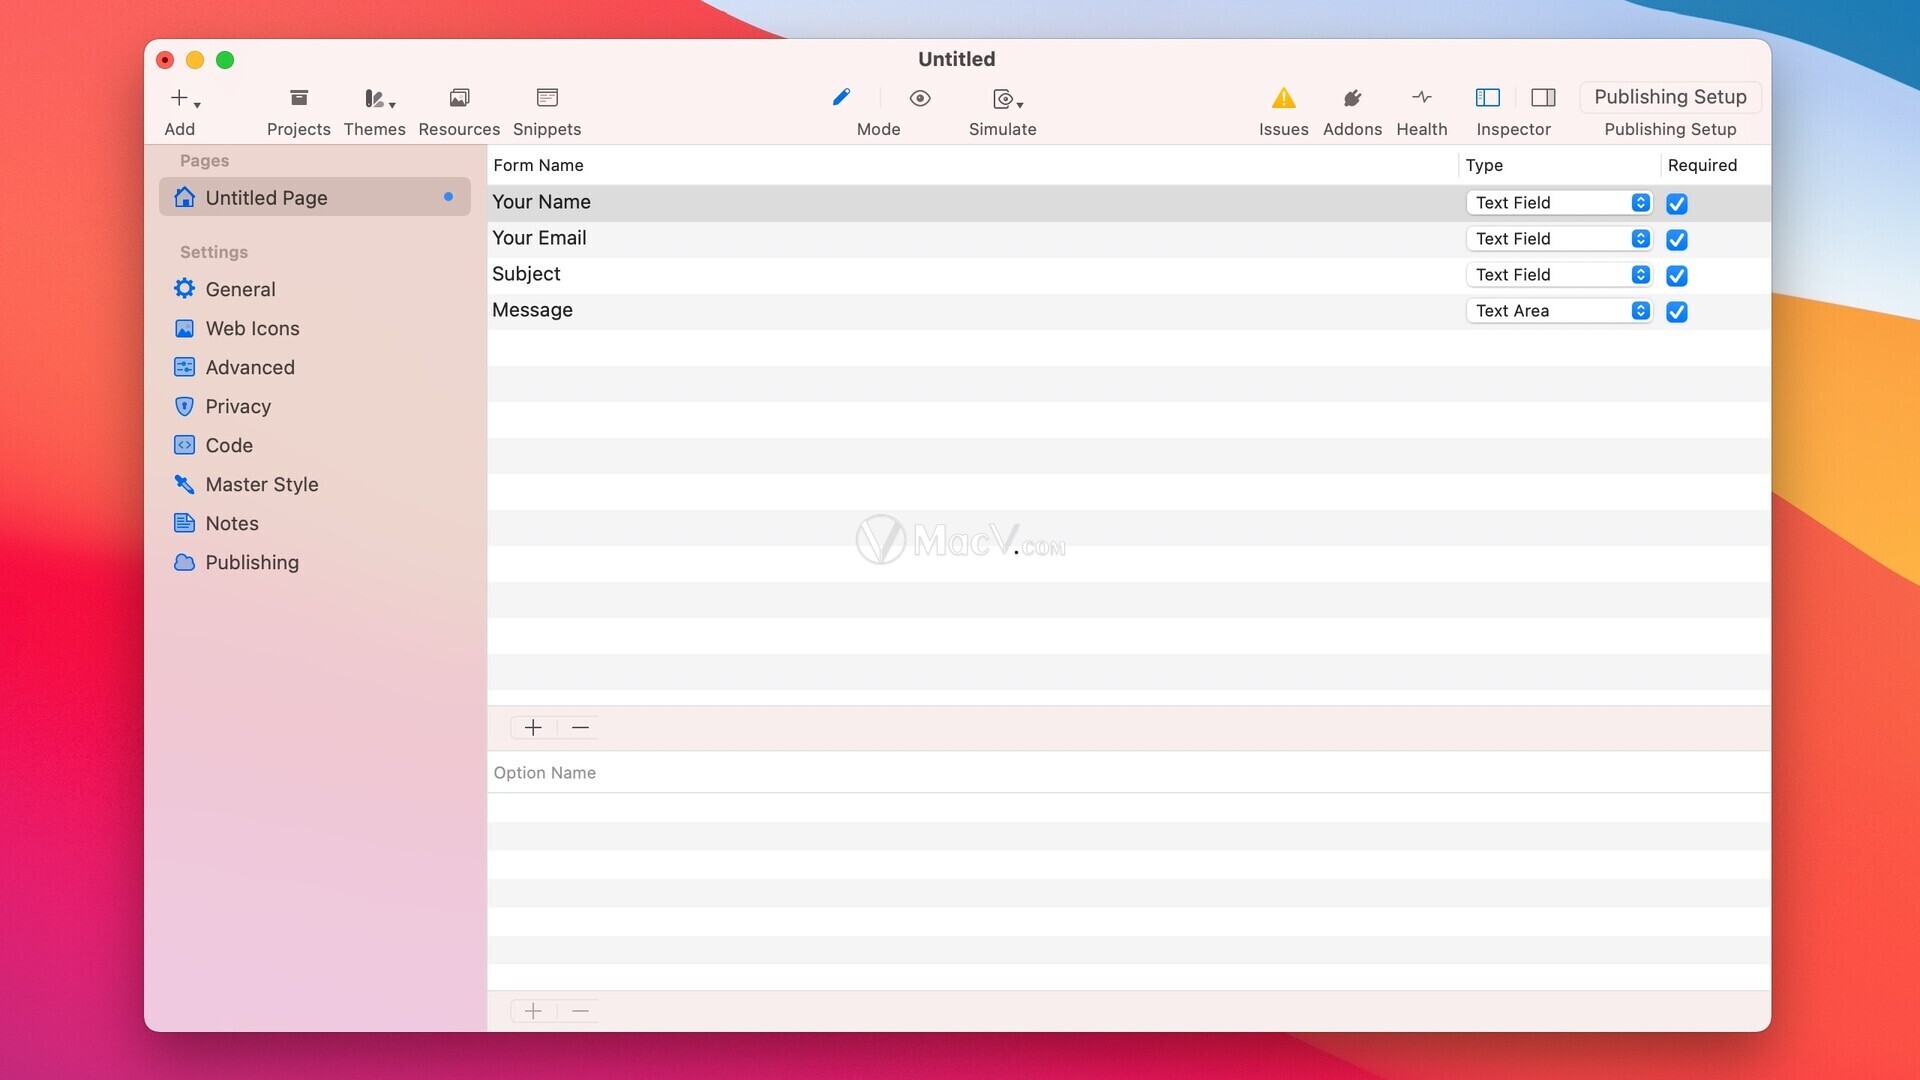The height and width of the screenshot is (1080, 1920).
Task: Uncheck Required for Subject
Action: coord(1677,275)
